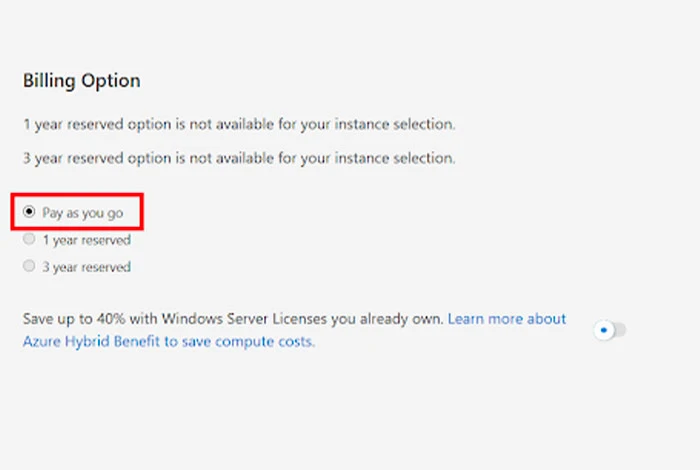Click the Save up to 40% description text
700x470 pixels.
click(x=233, y=319)
